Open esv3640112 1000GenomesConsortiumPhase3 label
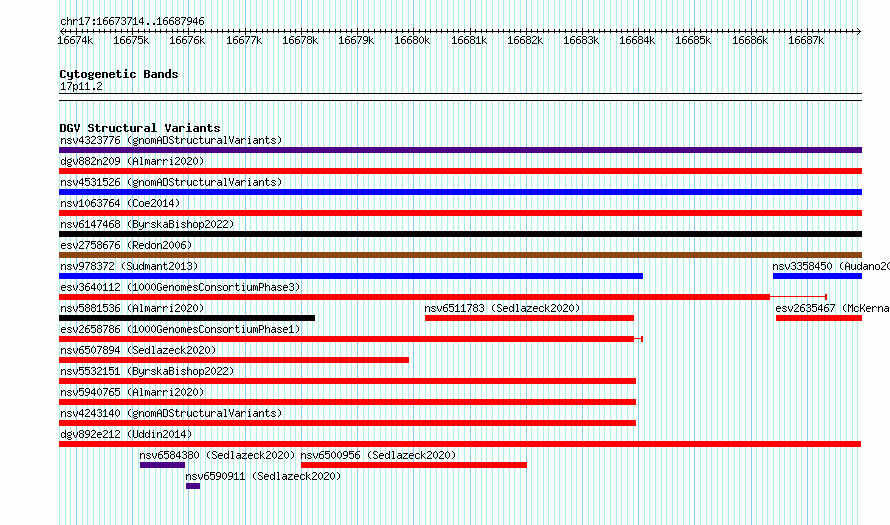Image resolution: width=890 pixels, height=525 pixels. click(x=180, y=287)
